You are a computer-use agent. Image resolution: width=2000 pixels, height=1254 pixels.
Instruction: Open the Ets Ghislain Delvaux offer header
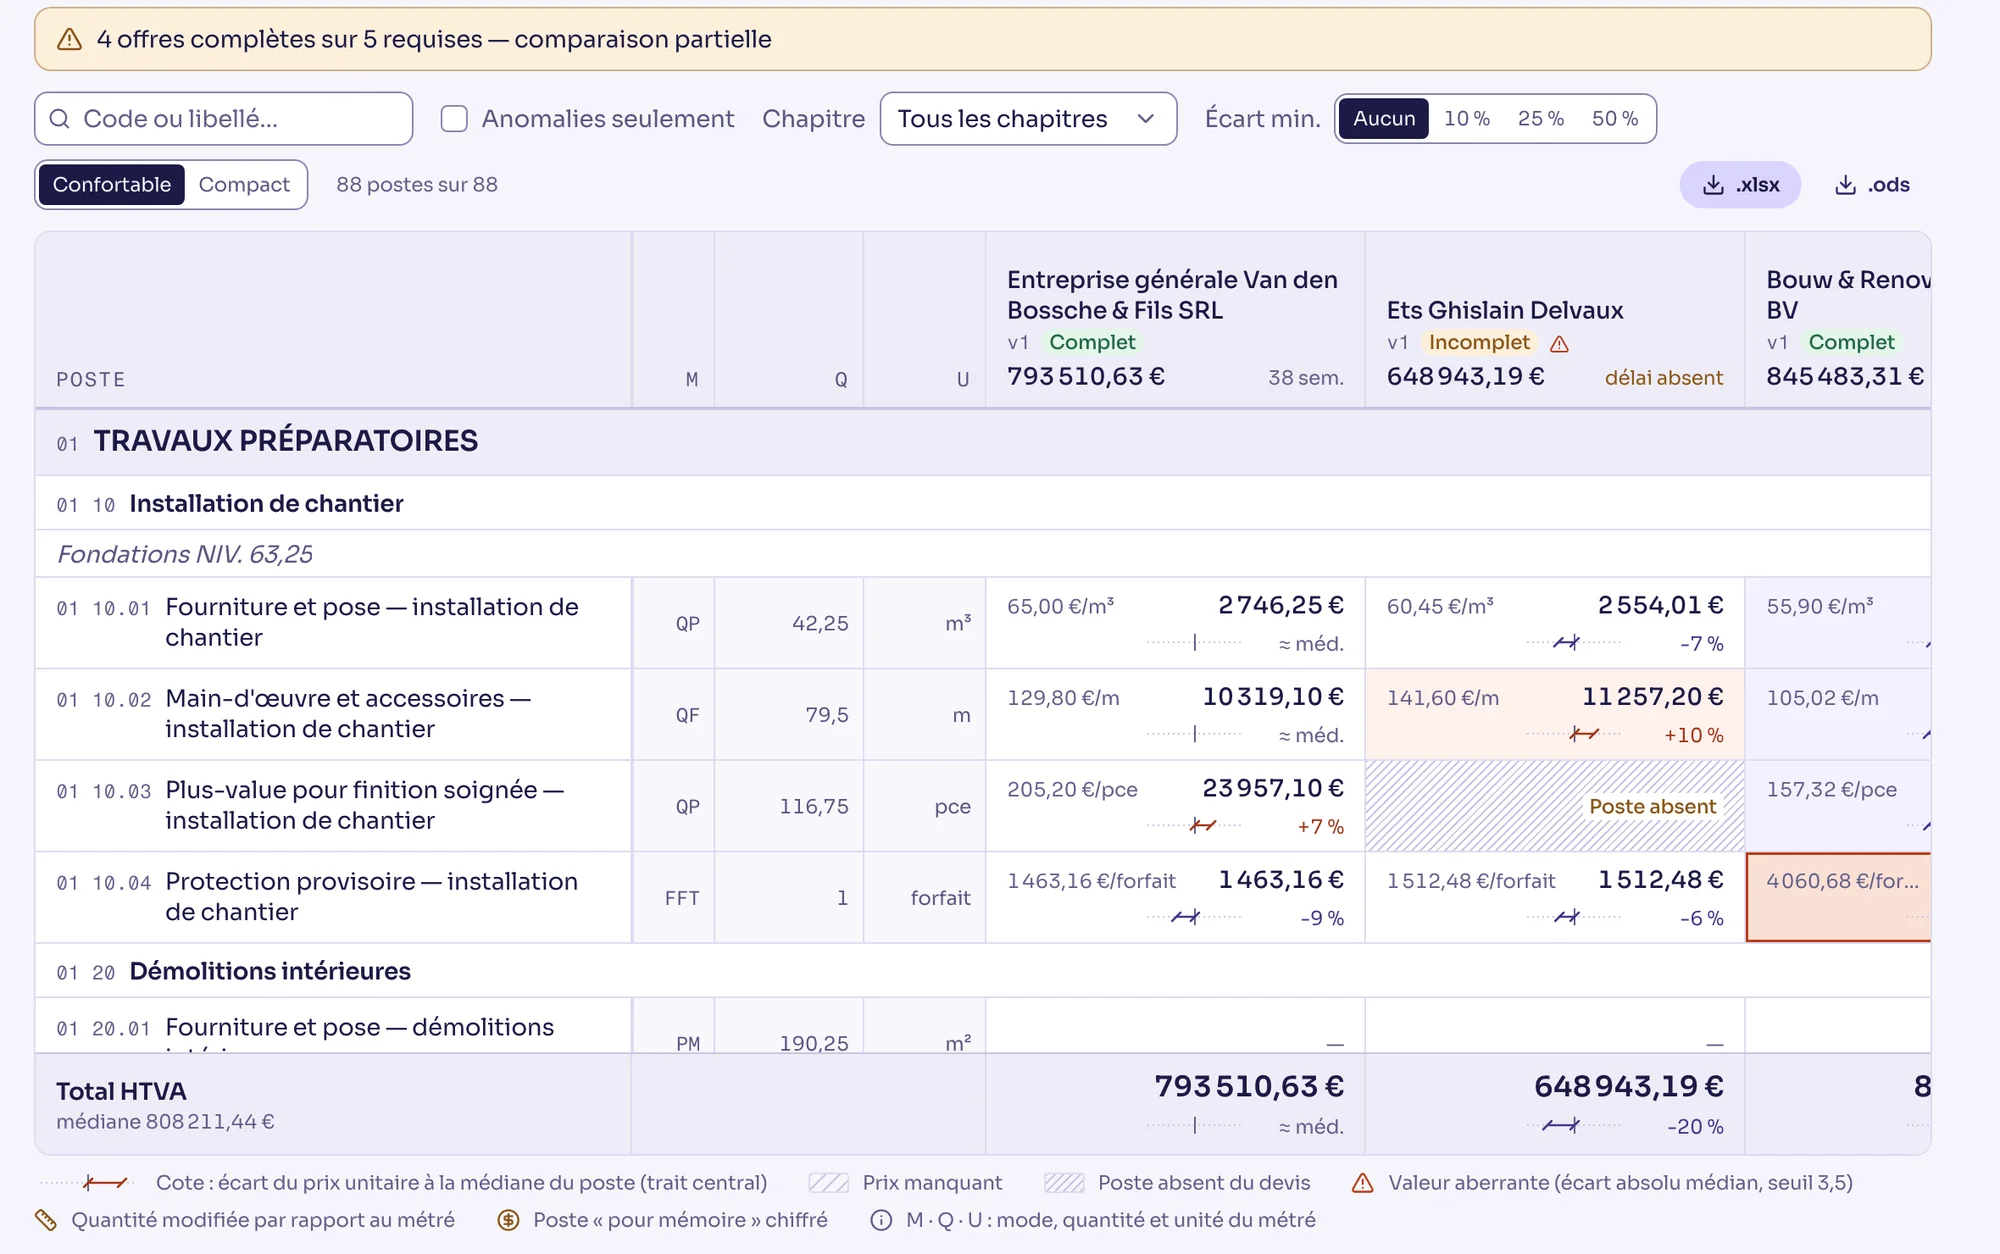point(1555,320)
